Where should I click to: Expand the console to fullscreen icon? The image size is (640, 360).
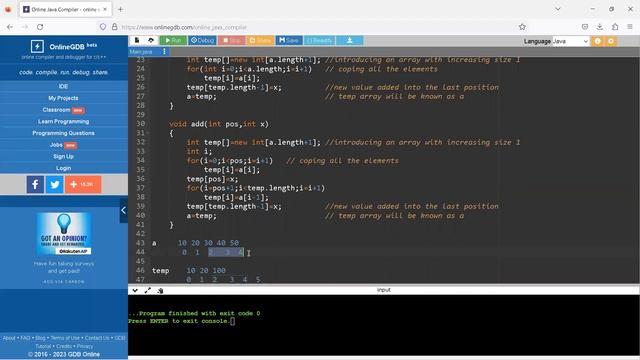click(x=147, y=290)
